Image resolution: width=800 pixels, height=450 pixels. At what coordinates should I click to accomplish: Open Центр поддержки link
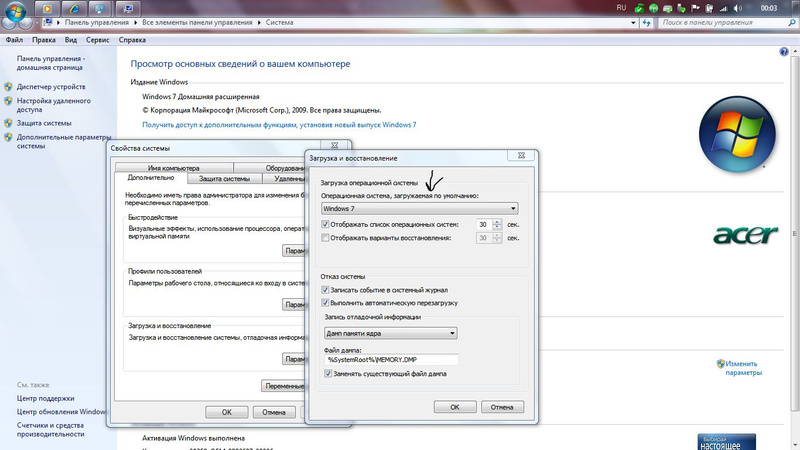pos(45,398)
